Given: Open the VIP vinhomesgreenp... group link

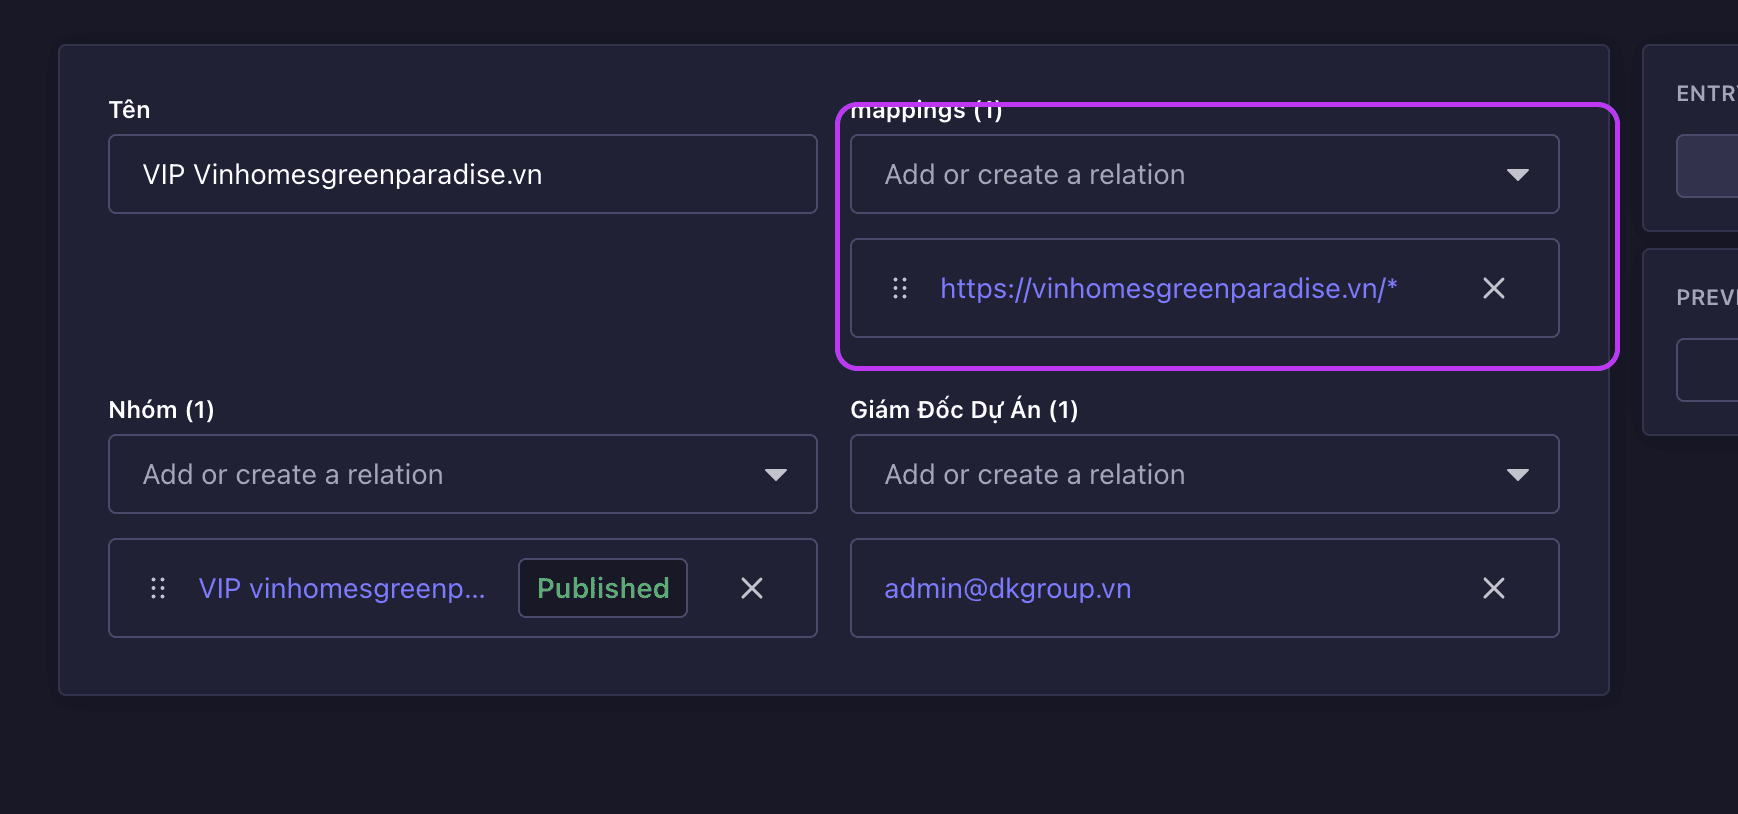Looking at the screenshot, I should click(x=341, y=588).
